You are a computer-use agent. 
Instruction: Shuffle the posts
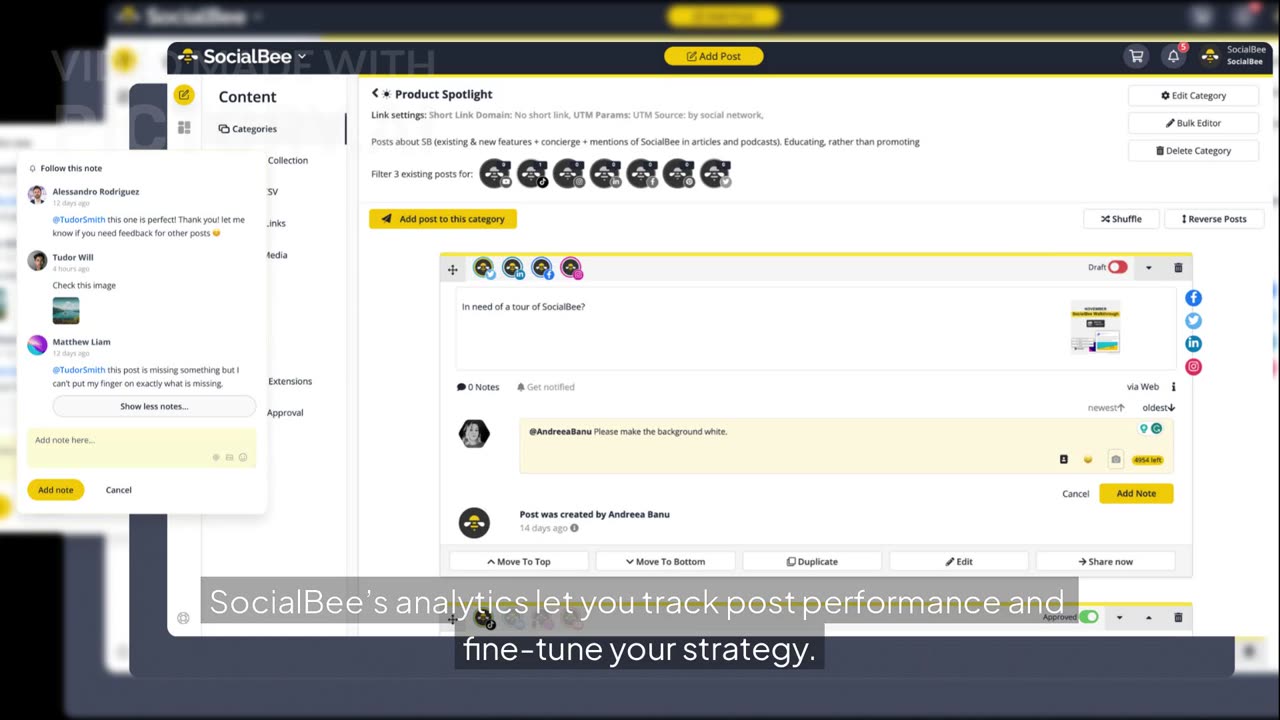pyautogui.click(x=1121, y=219)
